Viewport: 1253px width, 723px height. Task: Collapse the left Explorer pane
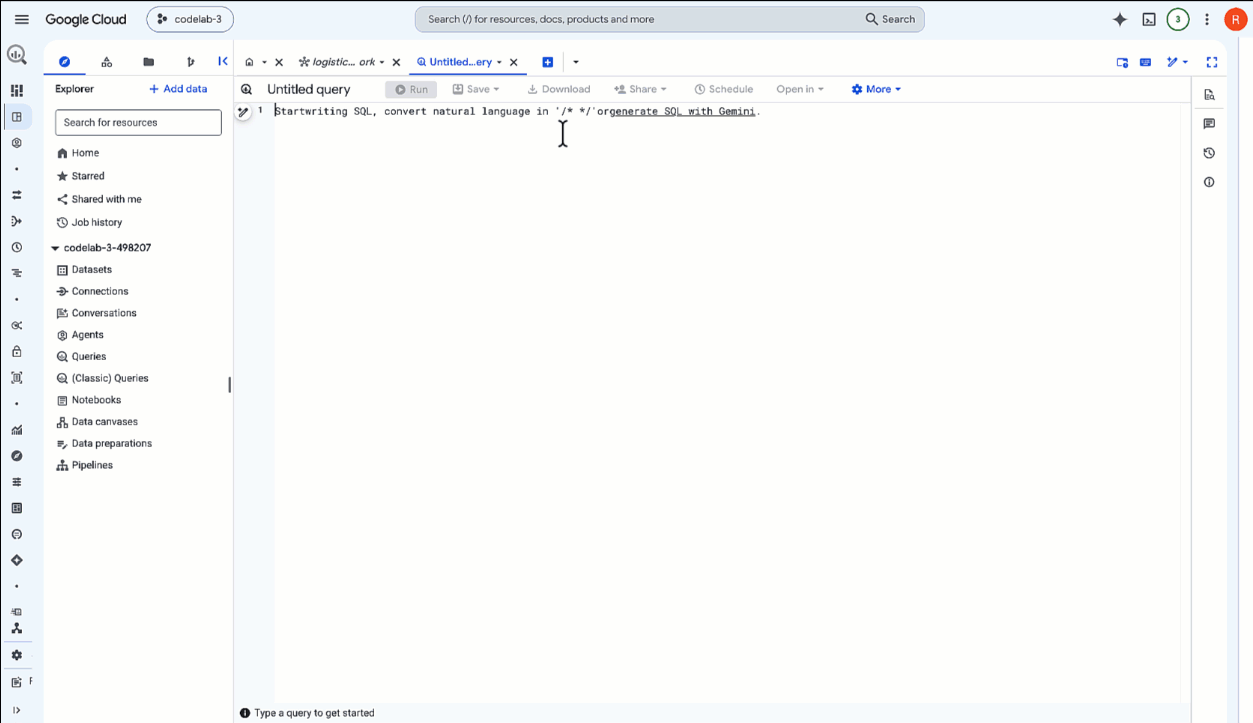[x=223, y=61]
